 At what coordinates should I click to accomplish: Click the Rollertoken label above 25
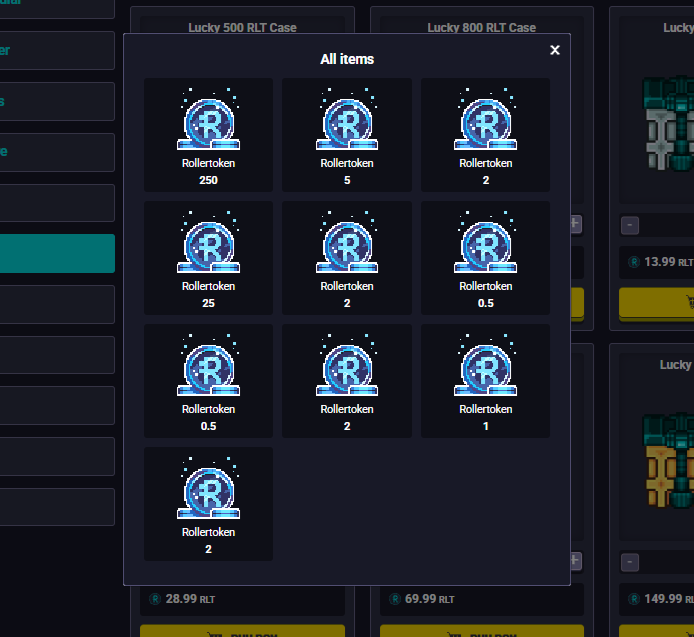(x=208, y=286)
